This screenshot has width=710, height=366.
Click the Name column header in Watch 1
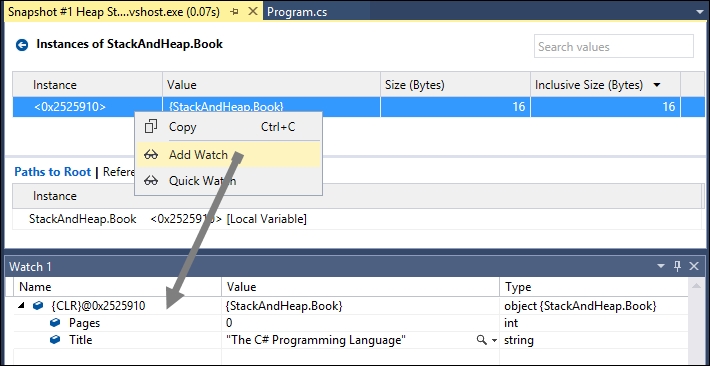point(118,287)
